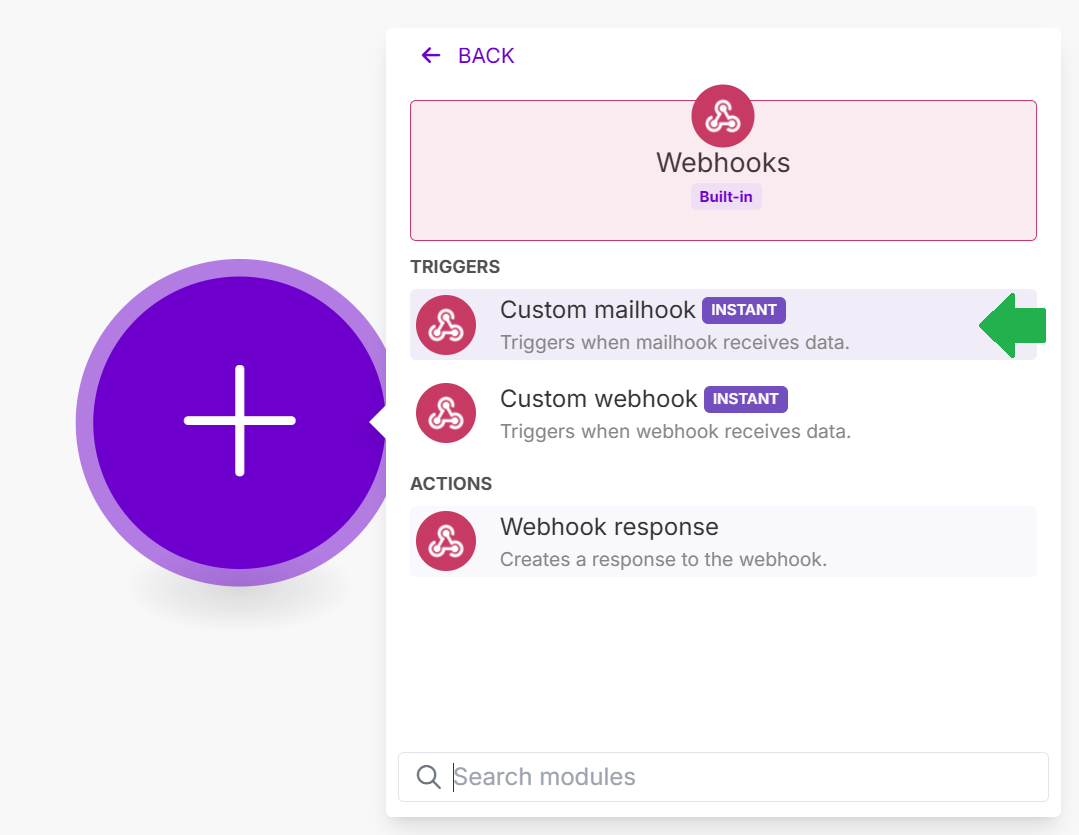This screenshot has width=1079, height=835.
Task: Click the Webhook response module icon
Action: (446, 541)
